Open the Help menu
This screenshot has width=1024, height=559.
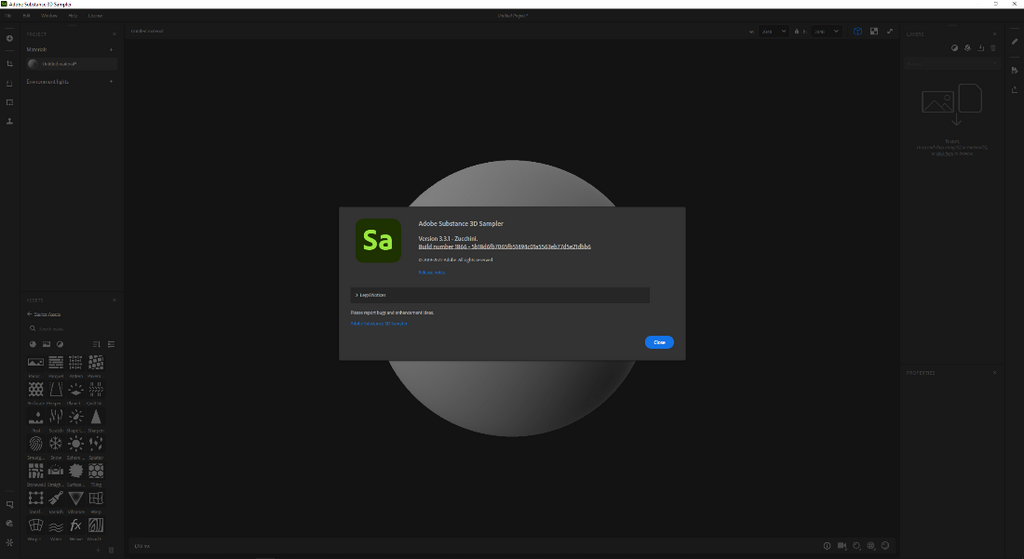tap(72, 16)
